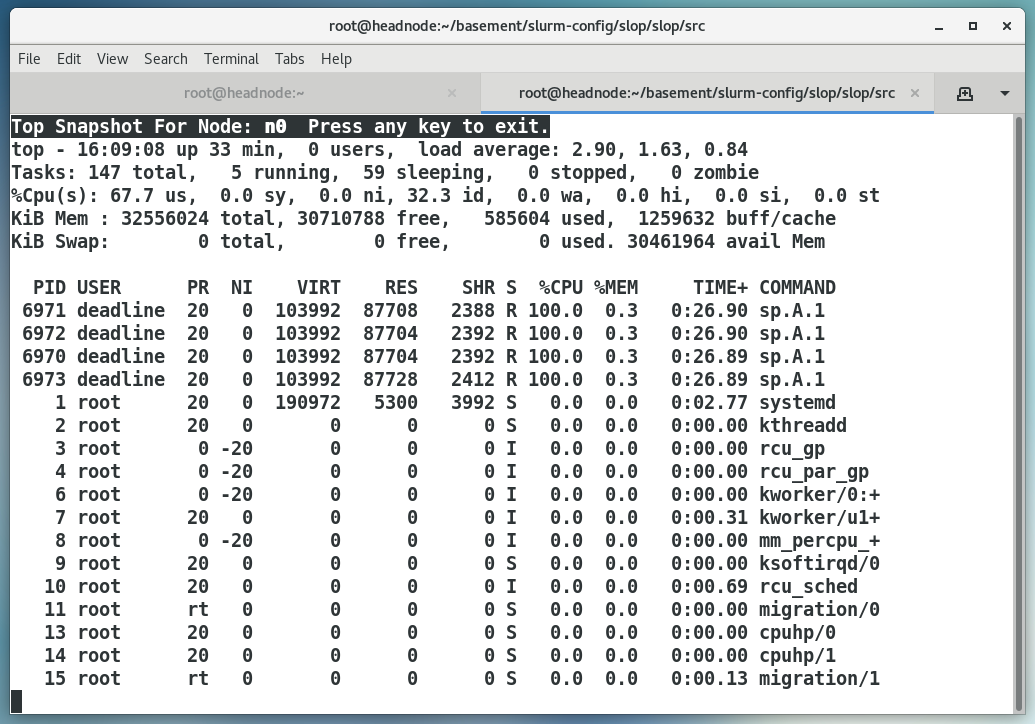The width and height of the screenshot is (1035, 724).
Task: Open the Help menu
Action: tap(336, 59)
